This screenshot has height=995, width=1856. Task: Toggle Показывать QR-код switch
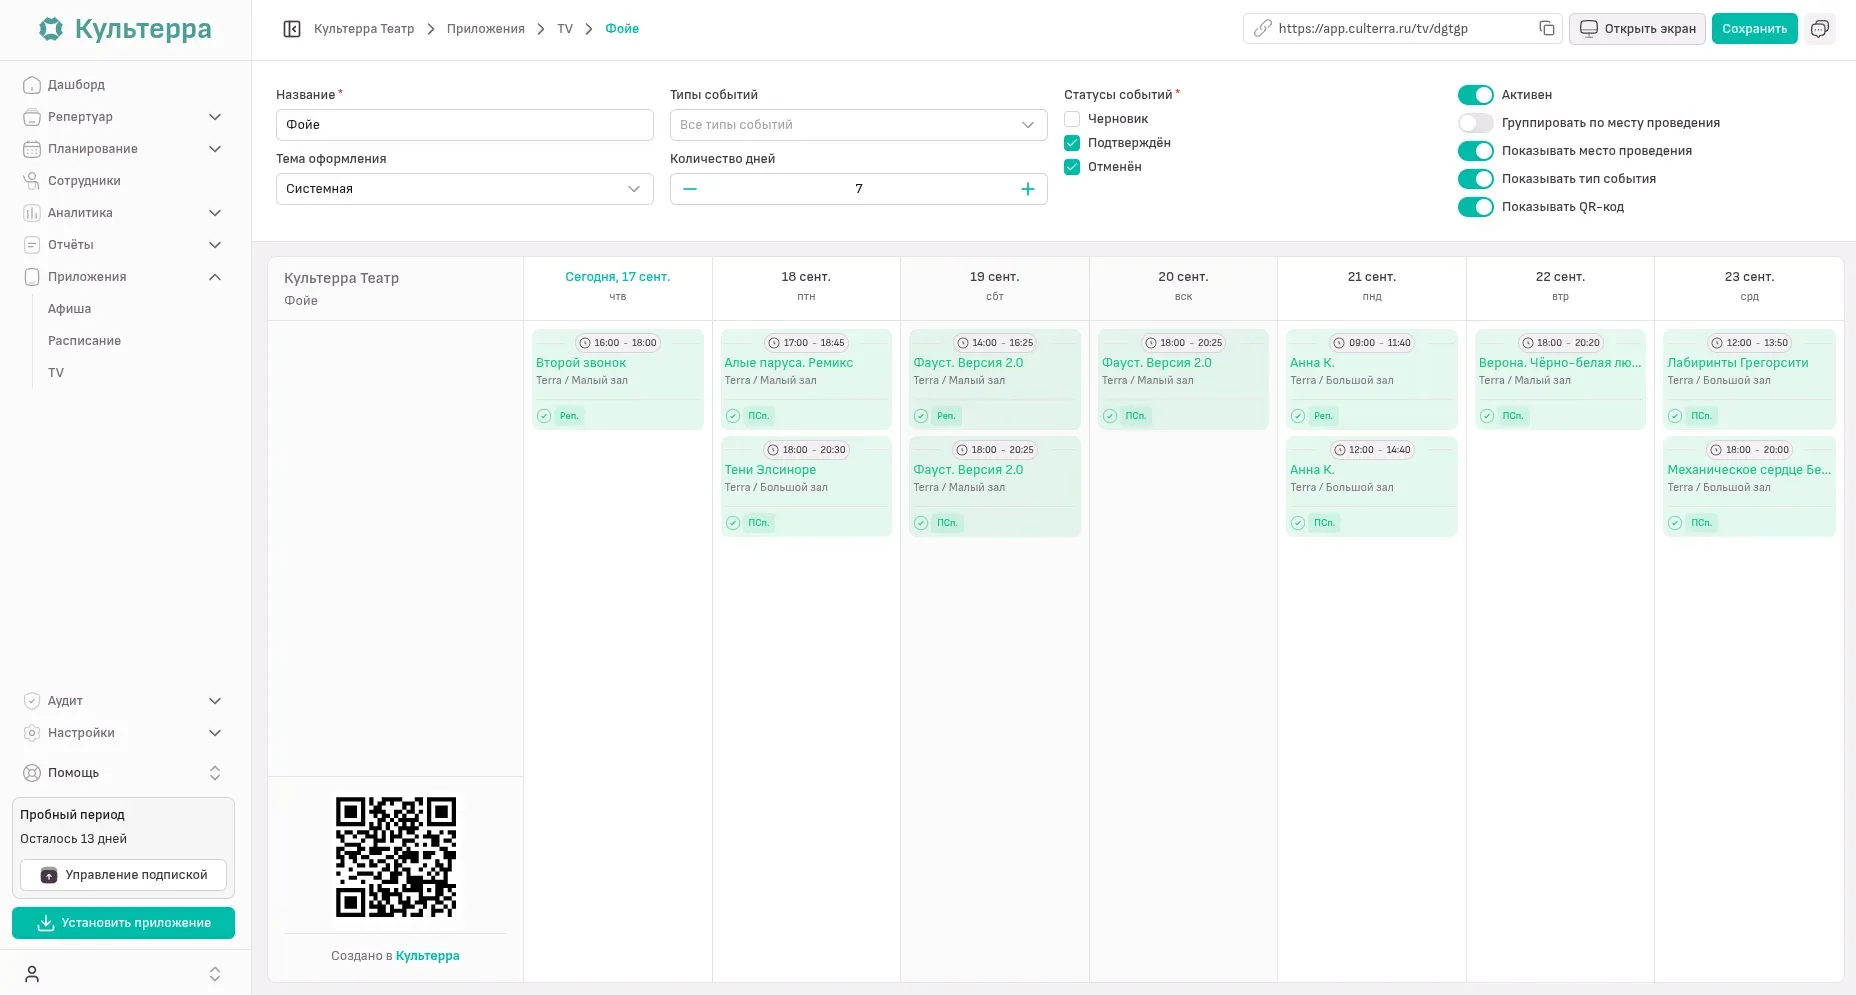[1475, 207]
